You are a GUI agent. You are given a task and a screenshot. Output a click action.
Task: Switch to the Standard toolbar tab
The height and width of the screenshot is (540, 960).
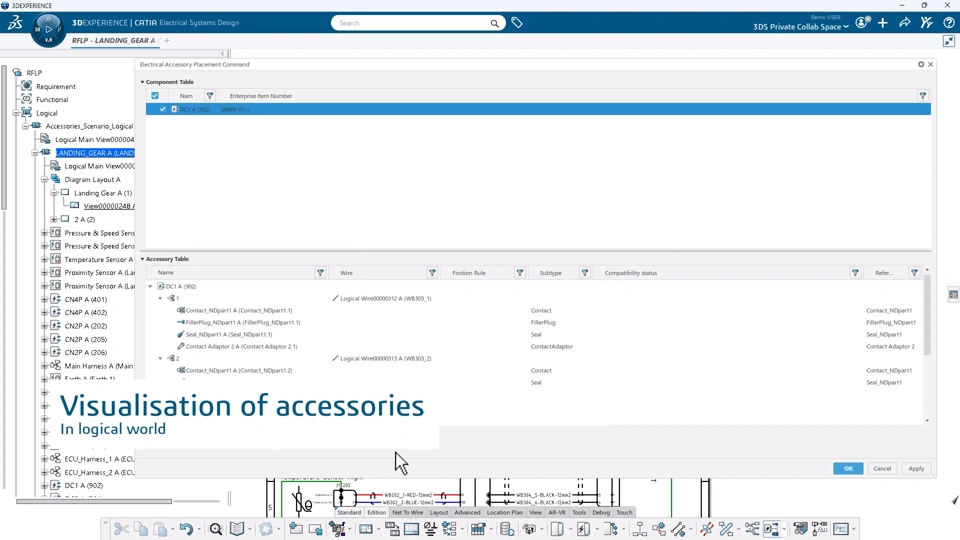(349, 512)
